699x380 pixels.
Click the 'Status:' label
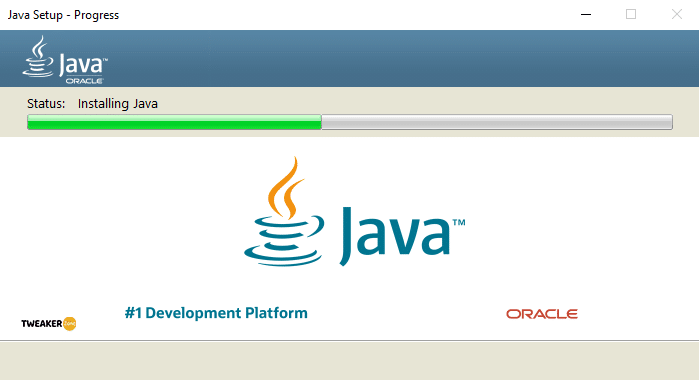click(x=46, y=103)
